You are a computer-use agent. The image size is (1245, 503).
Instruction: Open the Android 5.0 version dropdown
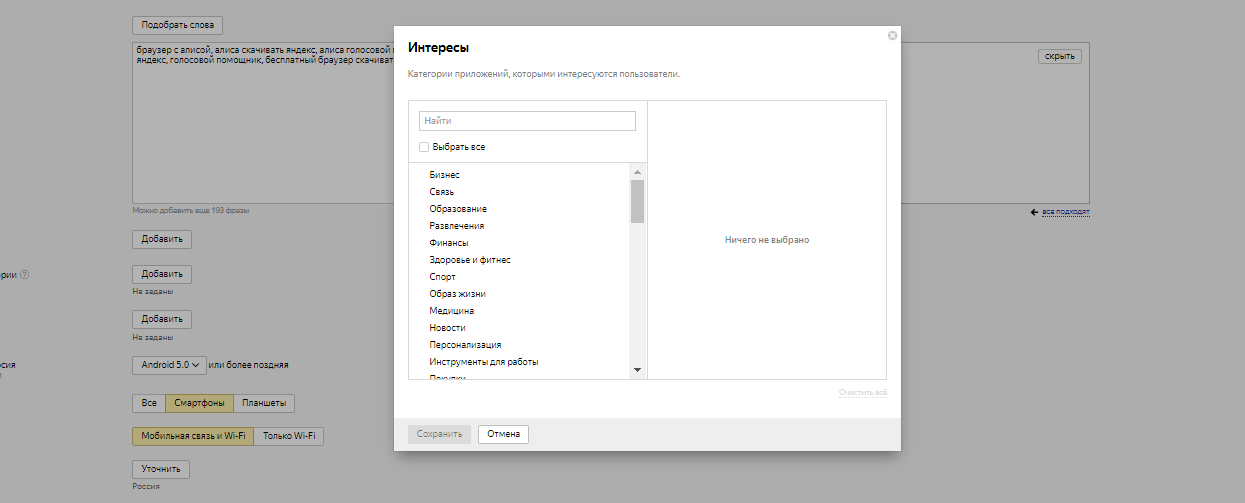(x=169, y=365)
